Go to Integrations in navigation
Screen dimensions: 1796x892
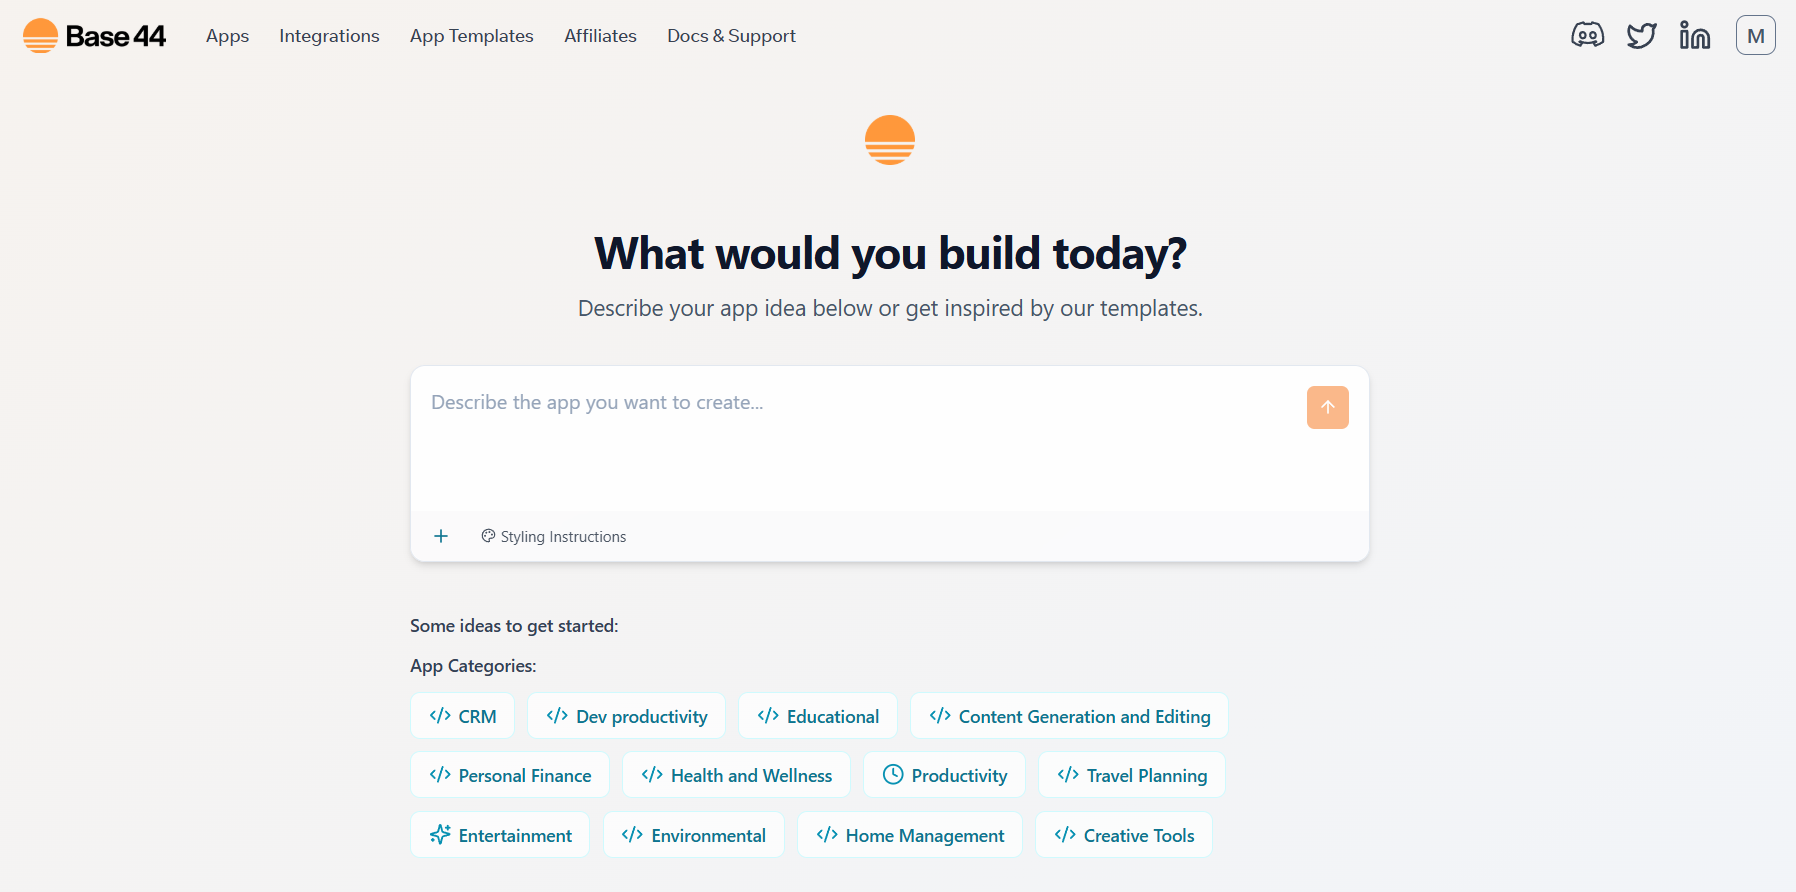click(x=329, y=36)
